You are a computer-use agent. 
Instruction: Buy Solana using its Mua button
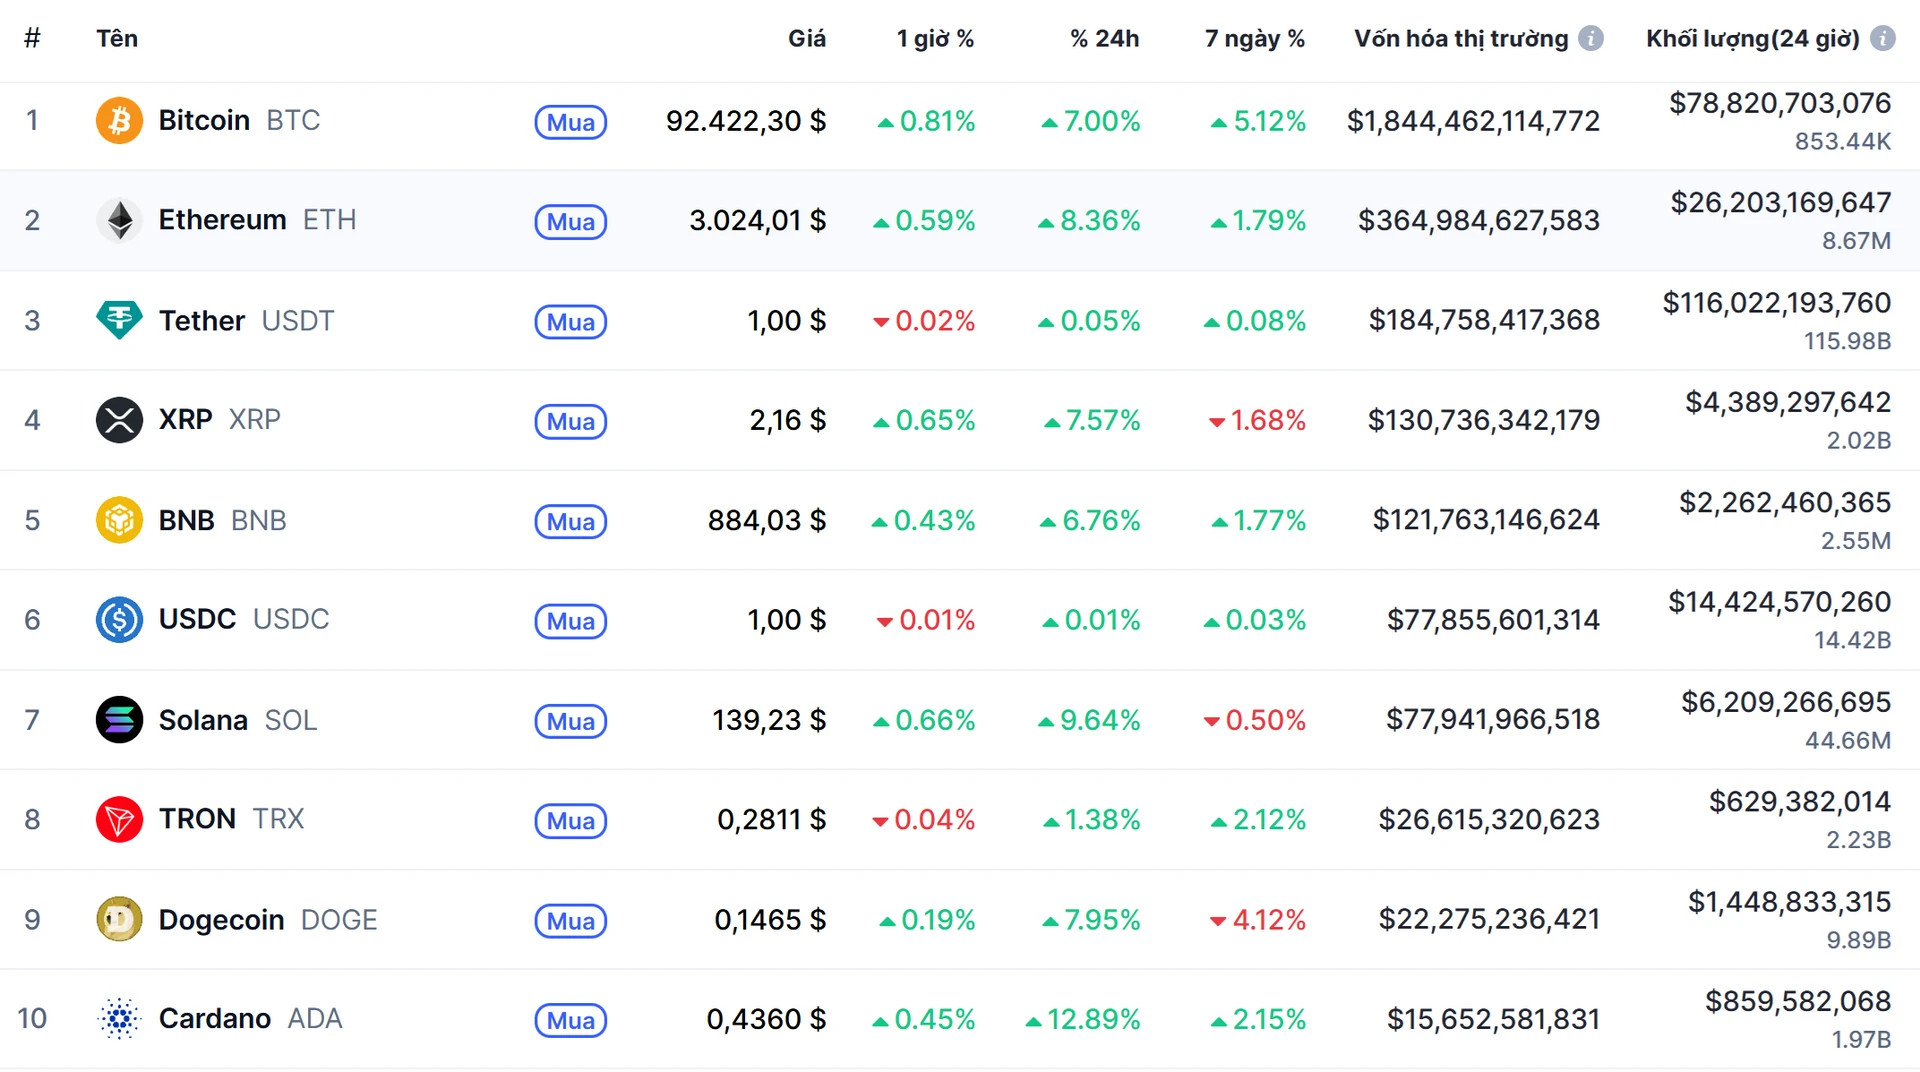[x=570, y=721]
